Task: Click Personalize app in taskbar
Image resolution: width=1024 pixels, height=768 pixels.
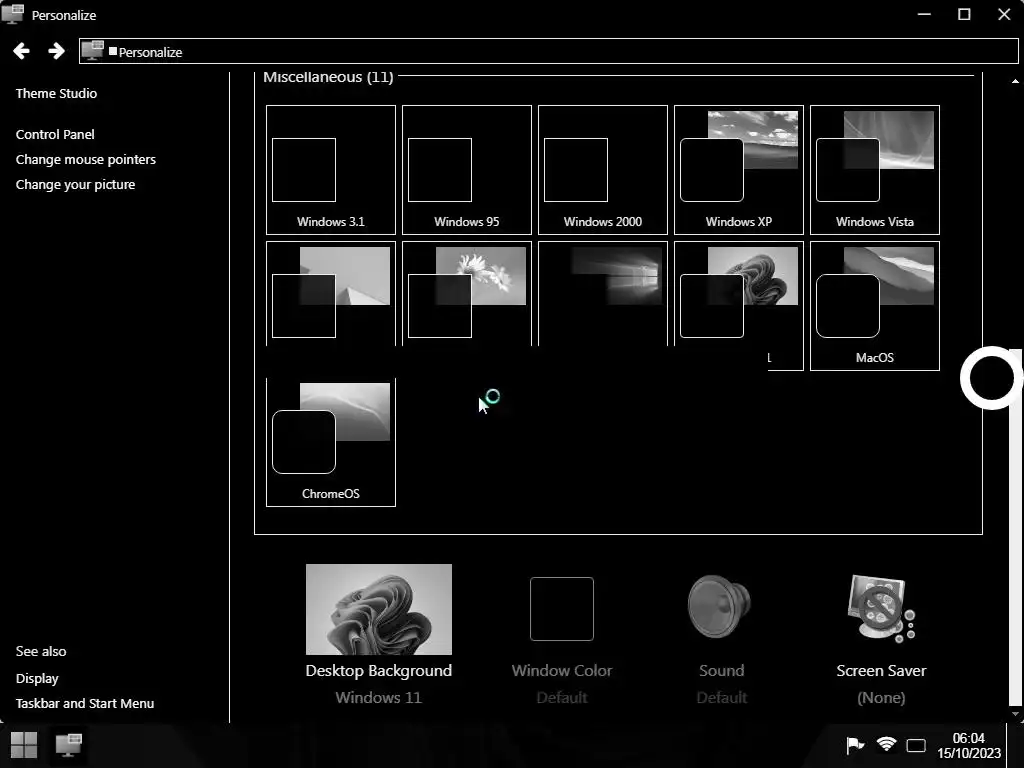Action: [x=69, y=745]
